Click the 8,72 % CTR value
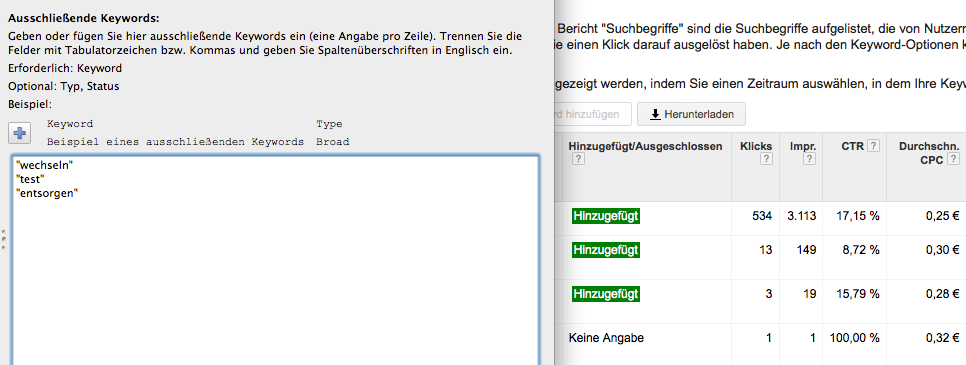The image size is (966, 365). click(x=861, y=250)
